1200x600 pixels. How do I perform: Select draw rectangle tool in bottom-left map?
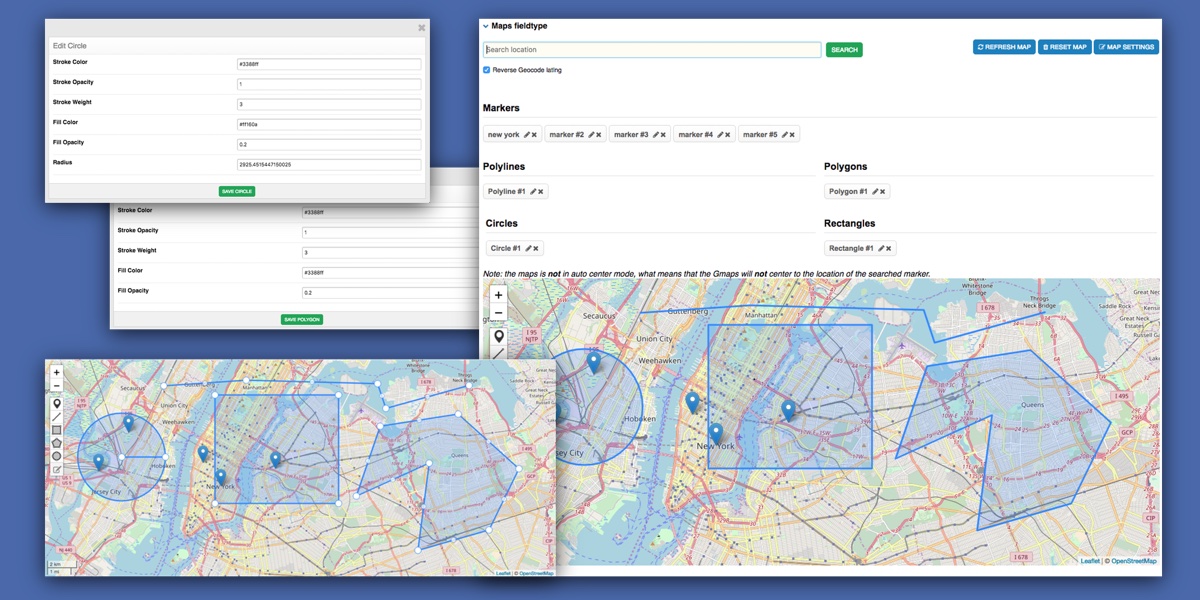[56, 430]
